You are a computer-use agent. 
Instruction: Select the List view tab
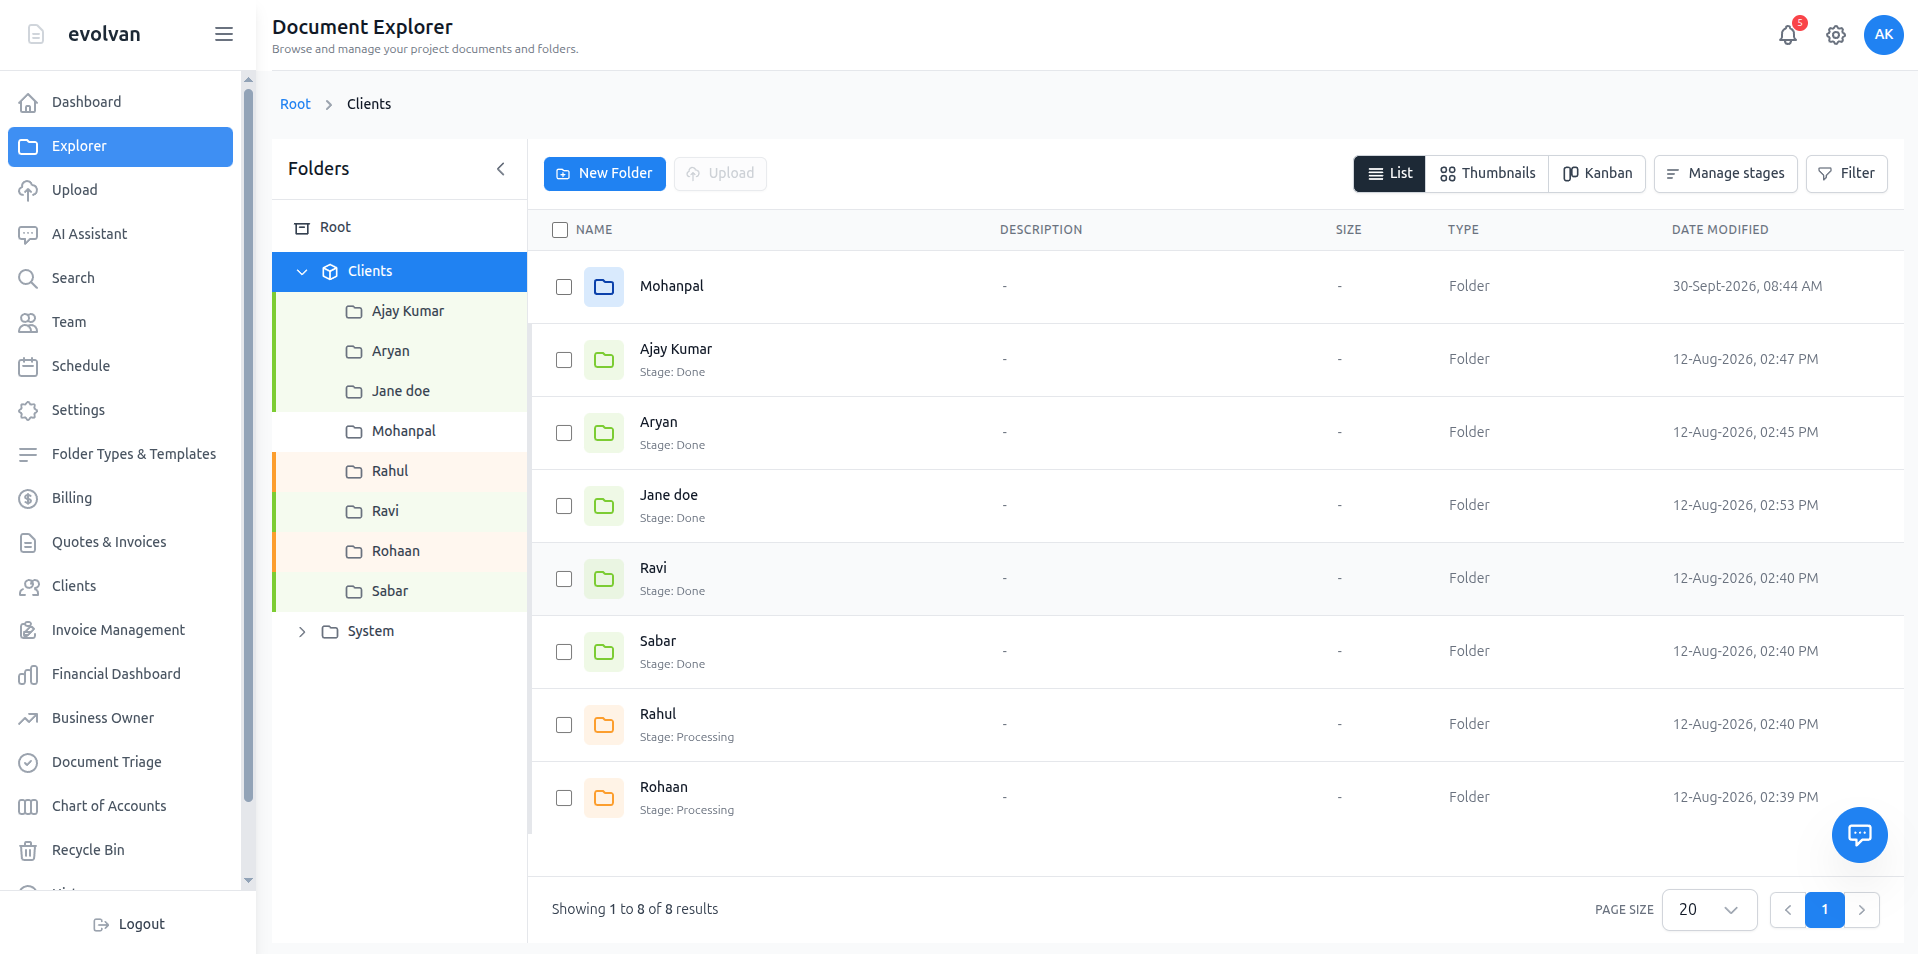tap(1390, 174)
